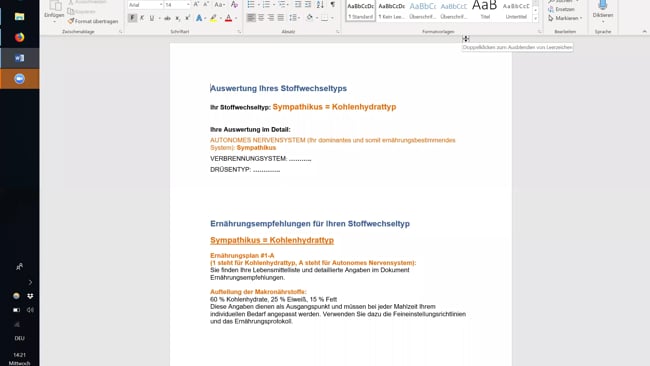Screen dimensions: 650x366
Task: Open File Explorer from the taskbar
Action: tap(19, 17)
